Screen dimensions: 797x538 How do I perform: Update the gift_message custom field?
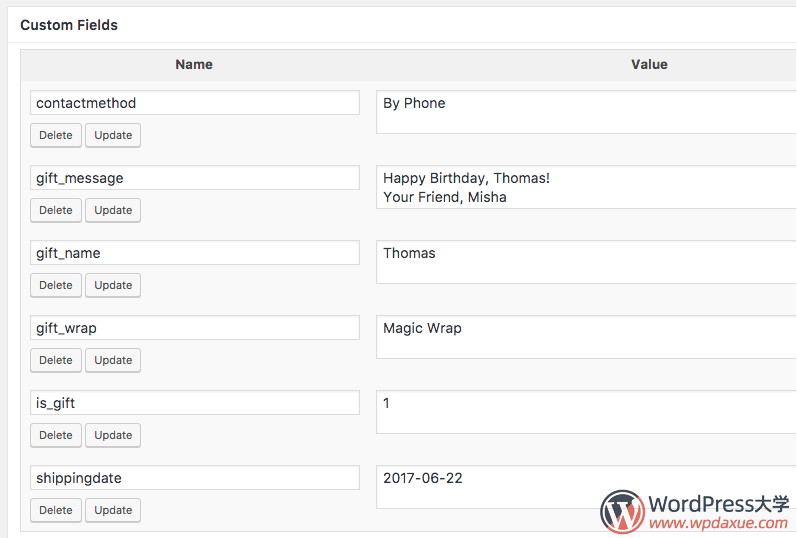(113, 210)
